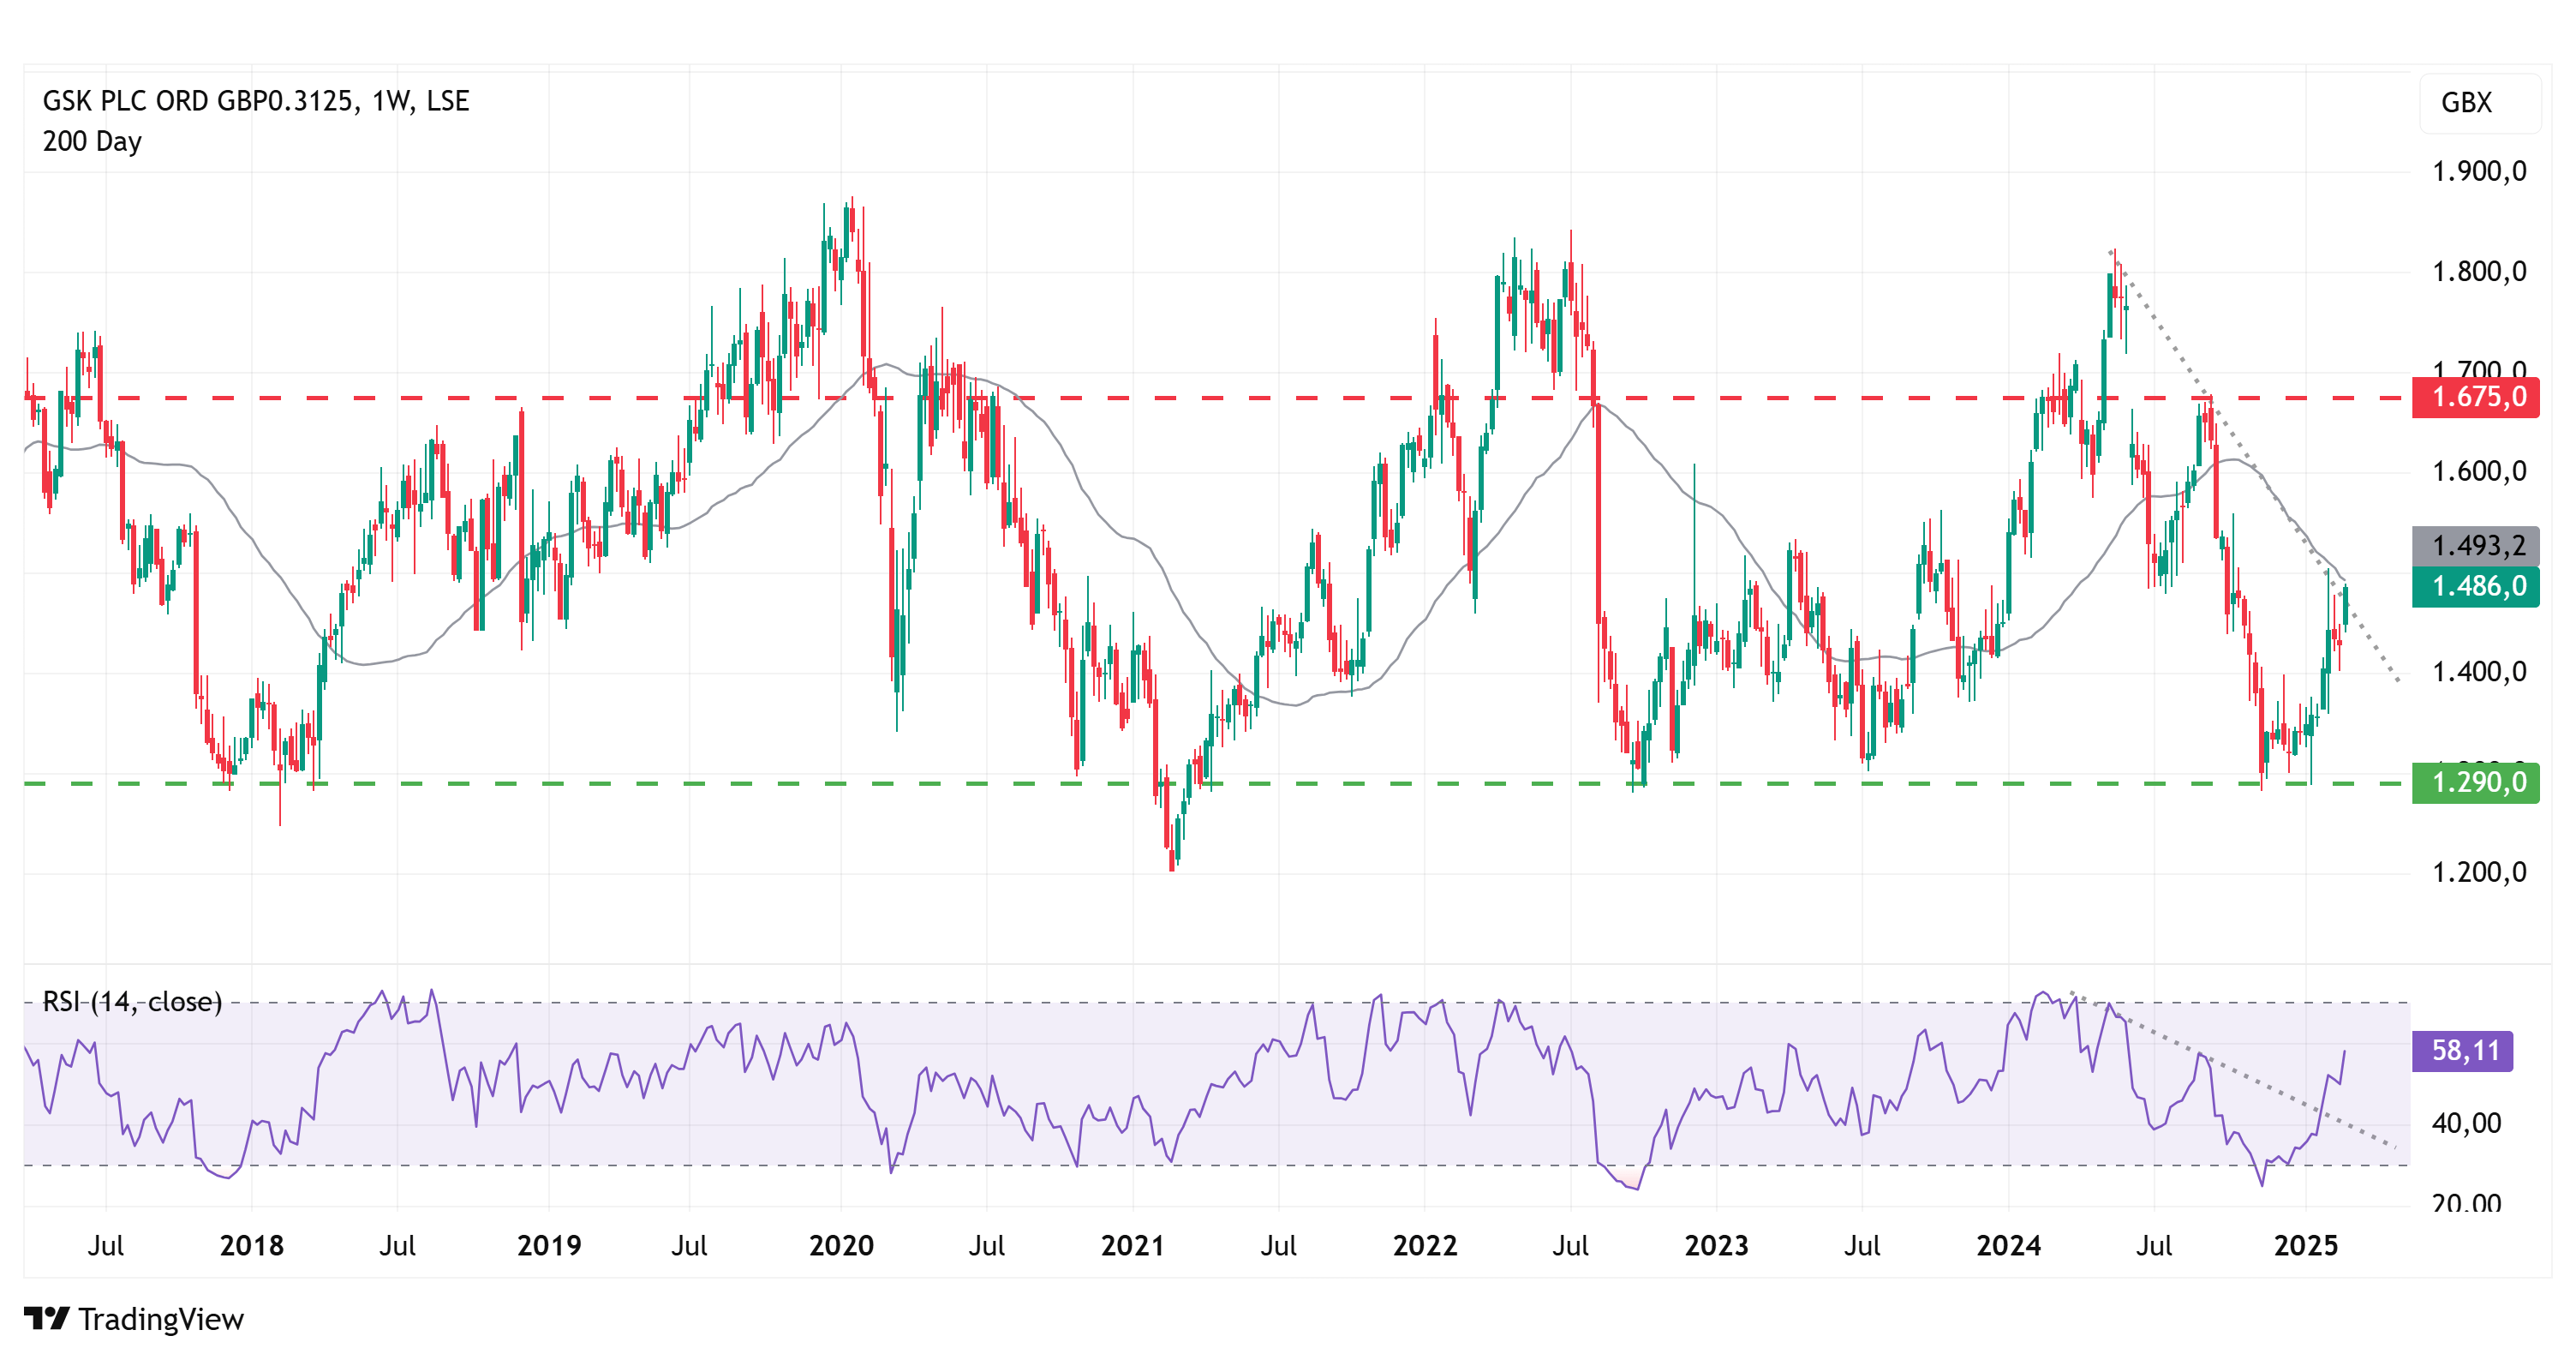2576x1360 pixels.
Task: Open the TradingView logo link
Action: tap(134, 1319)
